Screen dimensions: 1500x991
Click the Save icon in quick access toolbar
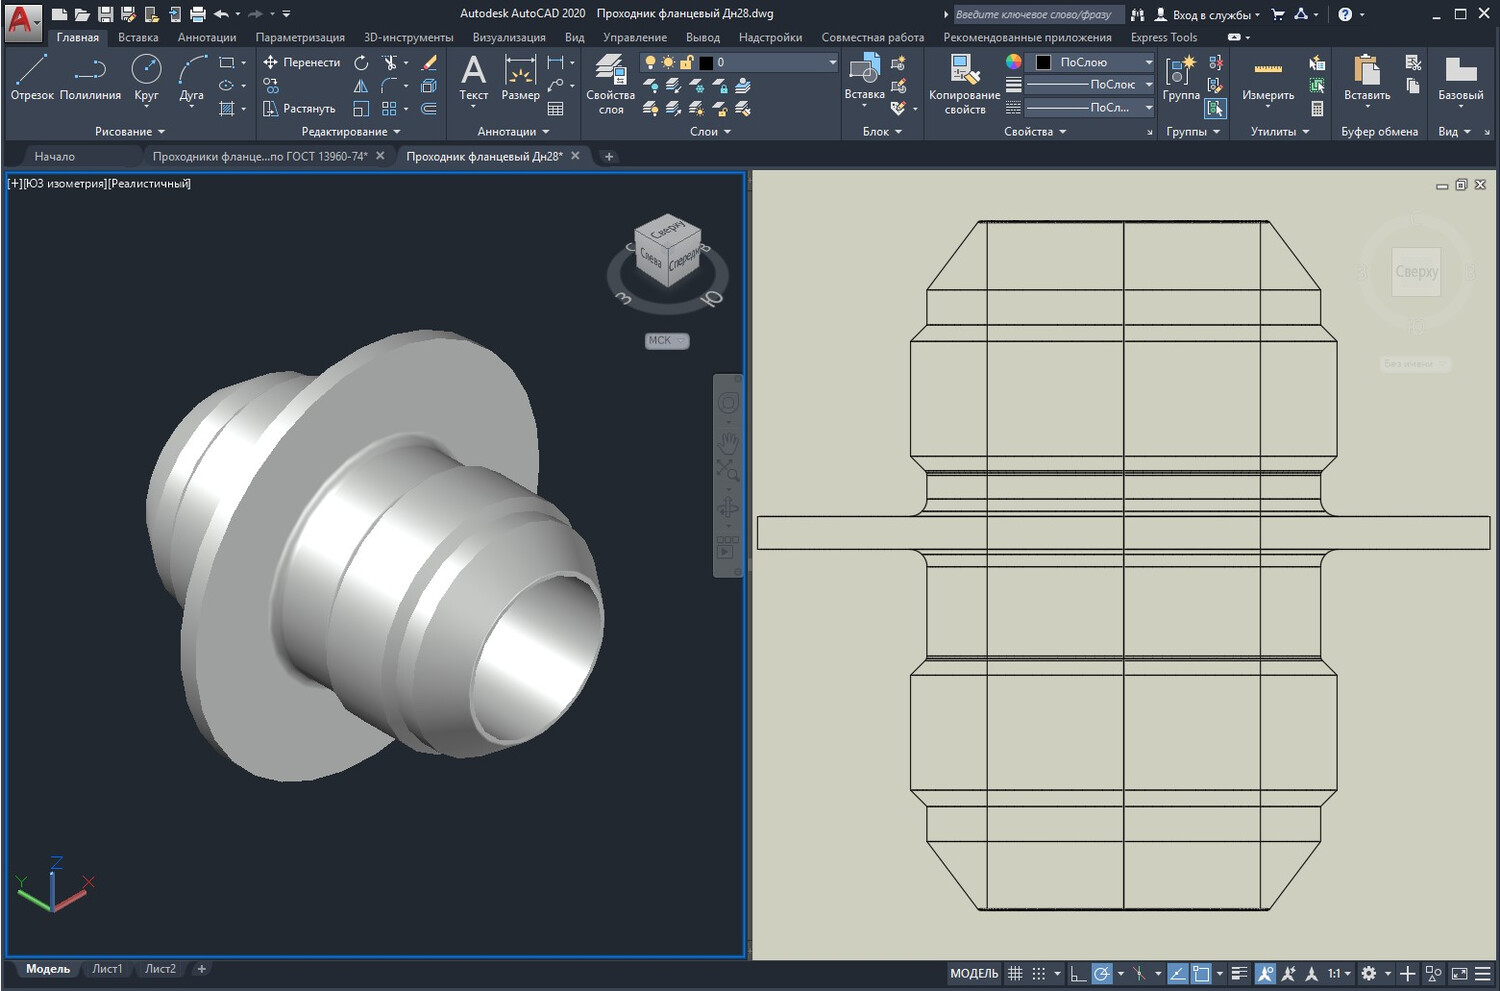[x=105, y=14]
